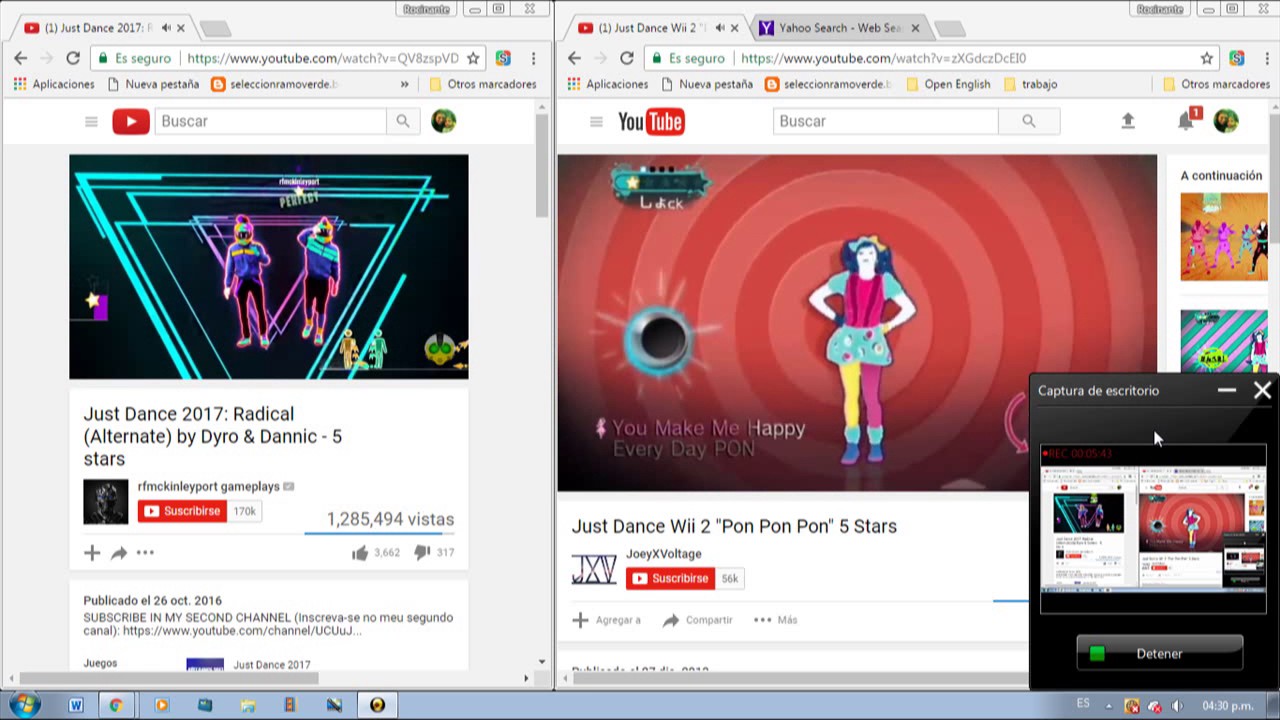The height and width of the screenshot is (720, 1280).
Task: Click Detener to stop the screen recording
Action: pyautogui.click(x=1159, y=653)
